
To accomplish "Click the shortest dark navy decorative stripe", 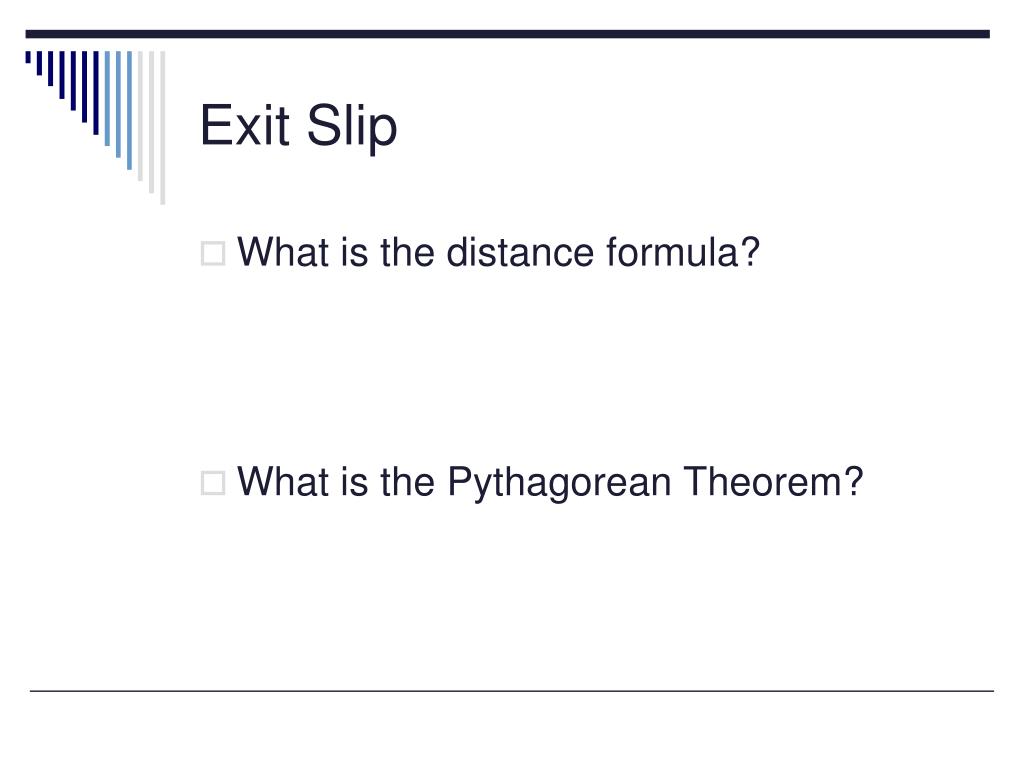I will tap(28, 57).
